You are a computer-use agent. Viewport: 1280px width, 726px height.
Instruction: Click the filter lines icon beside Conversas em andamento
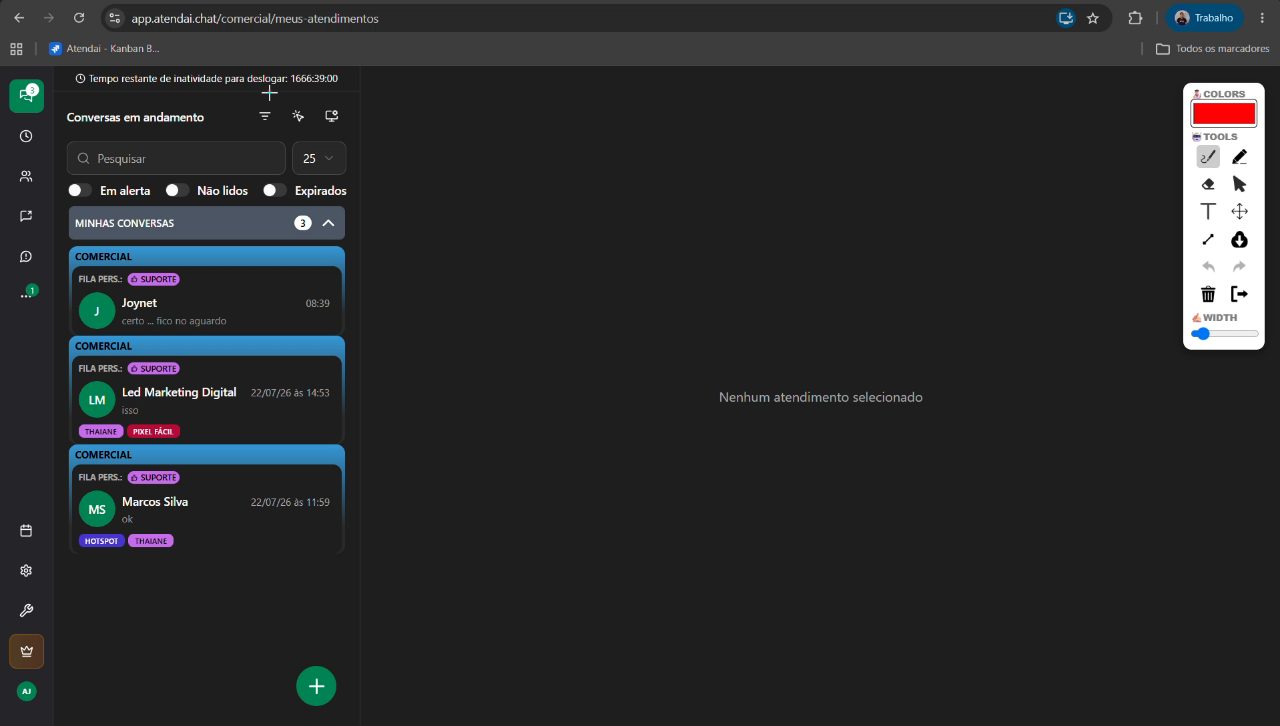tap(265, 116)
